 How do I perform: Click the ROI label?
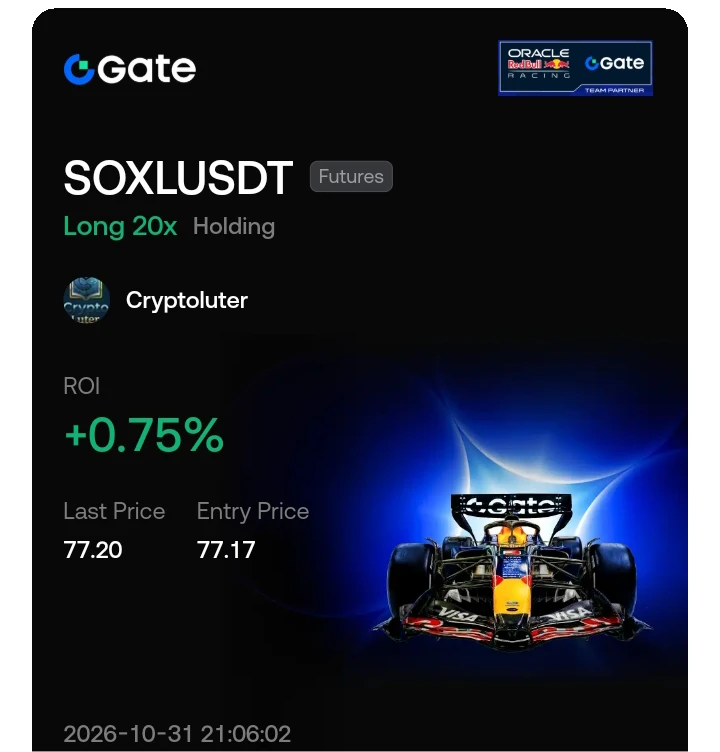[82, 386]
